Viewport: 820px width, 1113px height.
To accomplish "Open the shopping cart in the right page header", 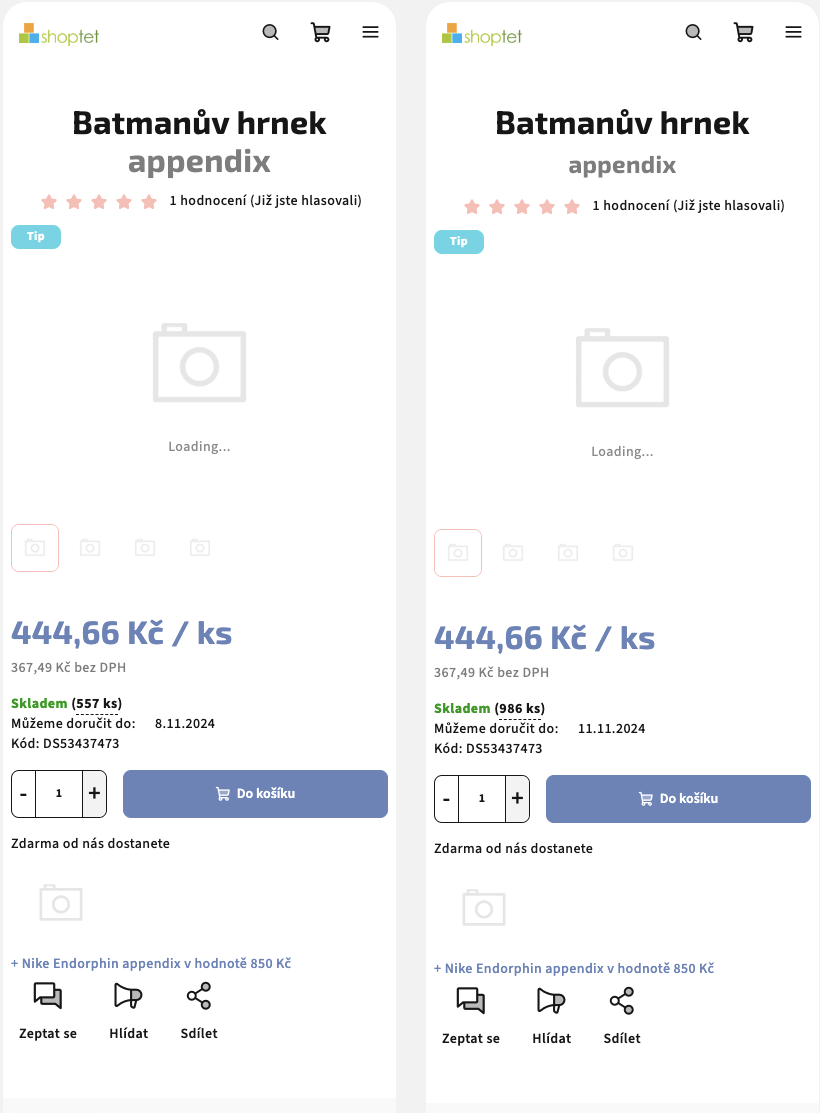I will 743,32.
